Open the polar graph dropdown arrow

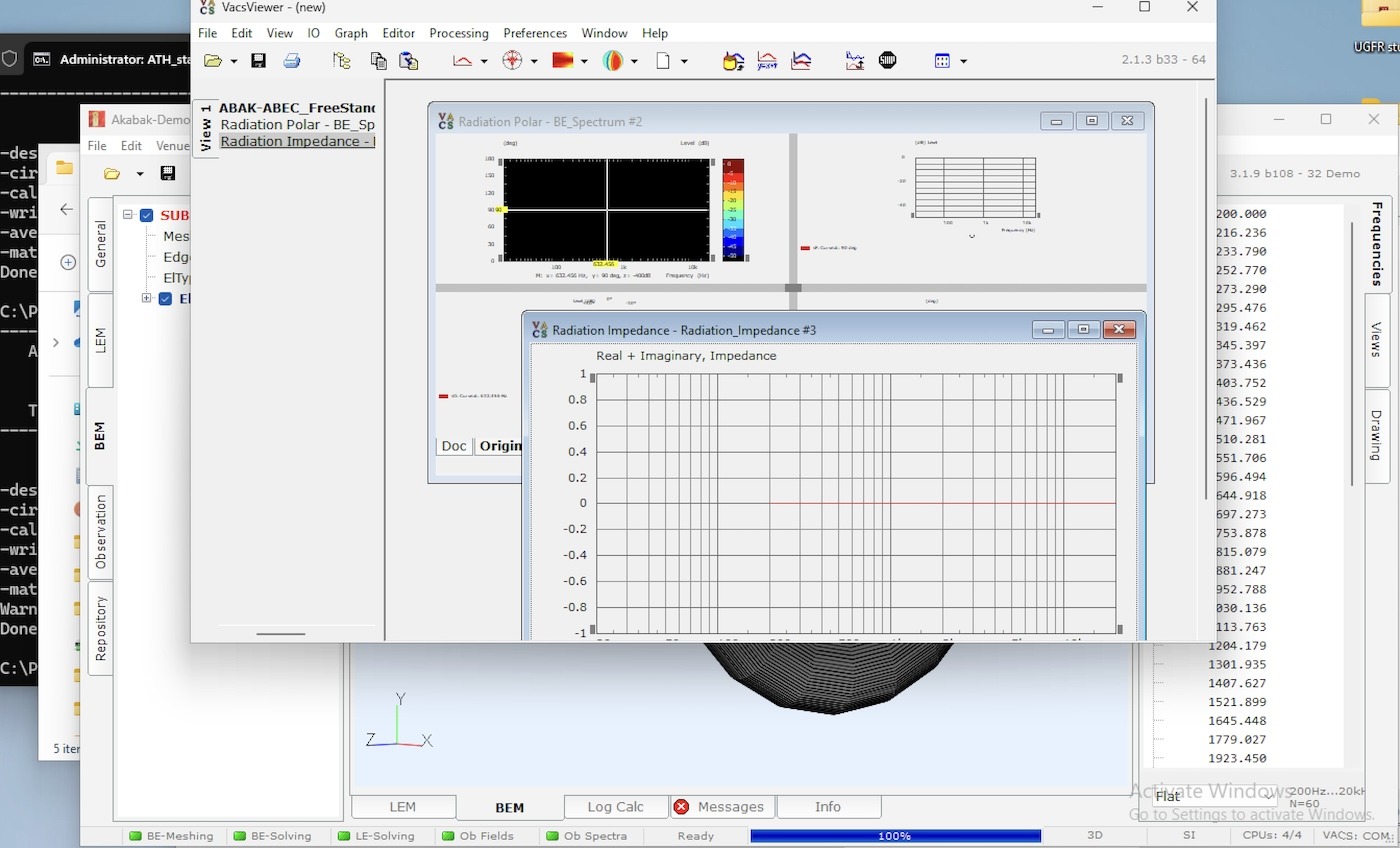[534, 62]
